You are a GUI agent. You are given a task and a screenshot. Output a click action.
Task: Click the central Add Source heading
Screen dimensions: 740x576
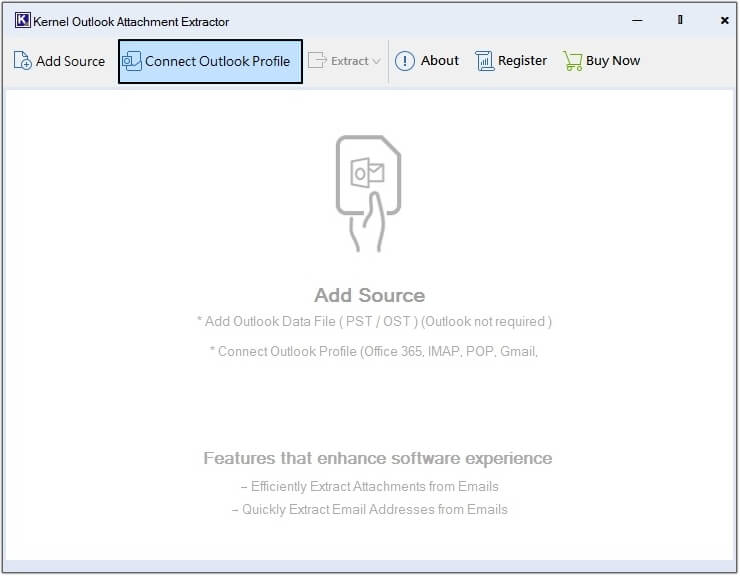coord(370,295)
